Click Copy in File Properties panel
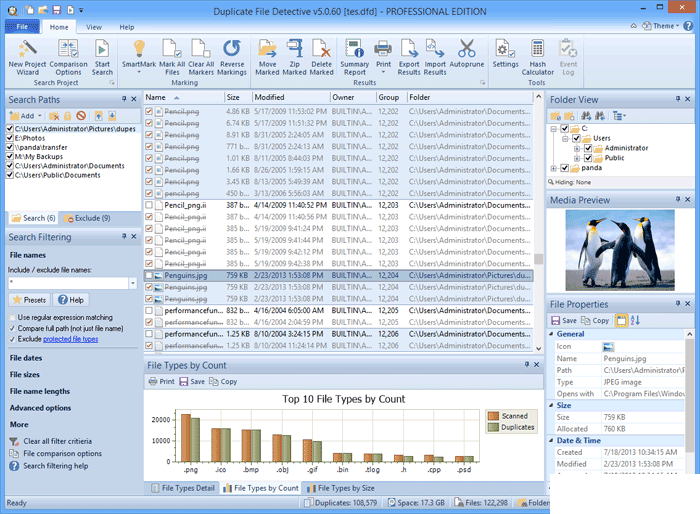 click(595, 320)
